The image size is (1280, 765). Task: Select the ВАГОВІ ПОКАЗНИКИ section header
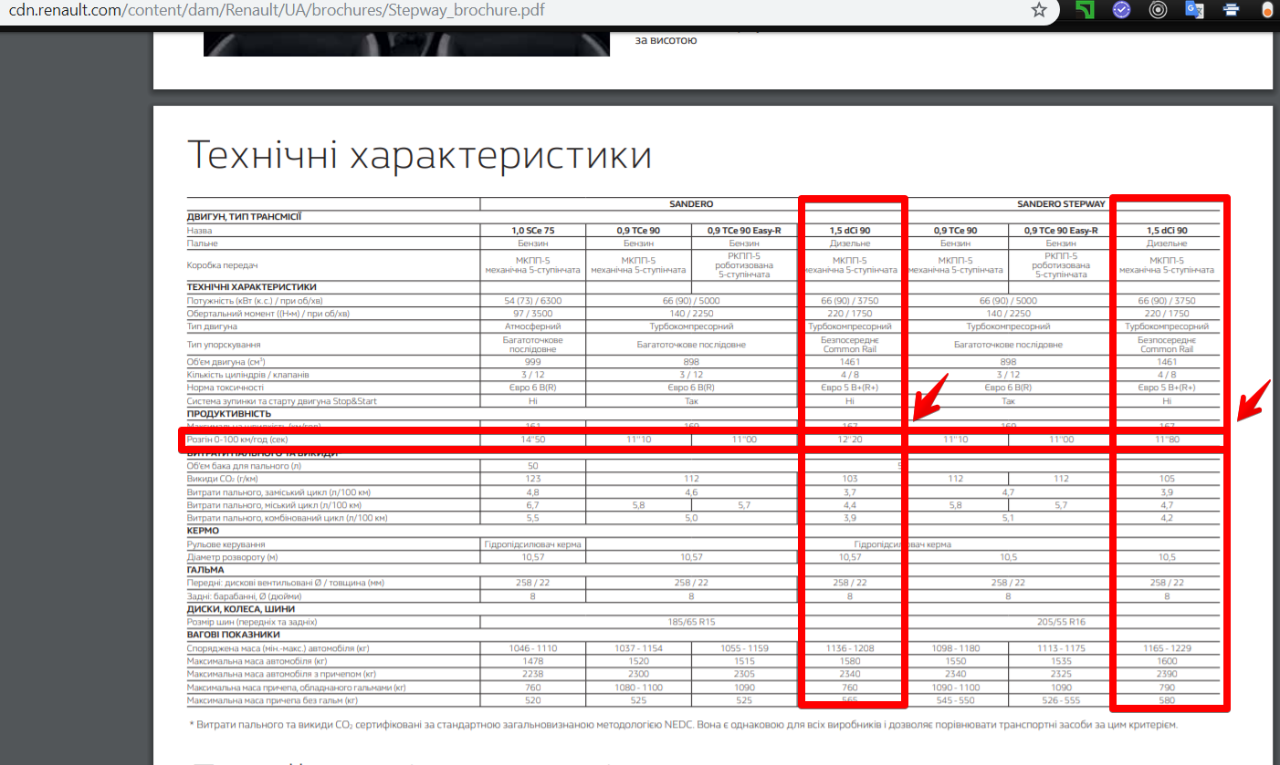[x=233, y=635]
